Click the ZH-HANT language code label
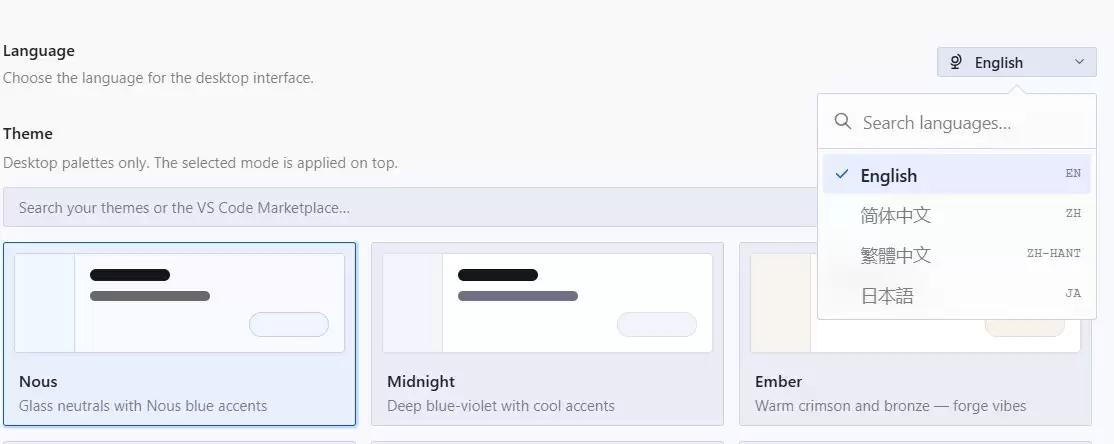Image resolution: width=1114 pixels, height=444 pixels. tap(1054, 253)
